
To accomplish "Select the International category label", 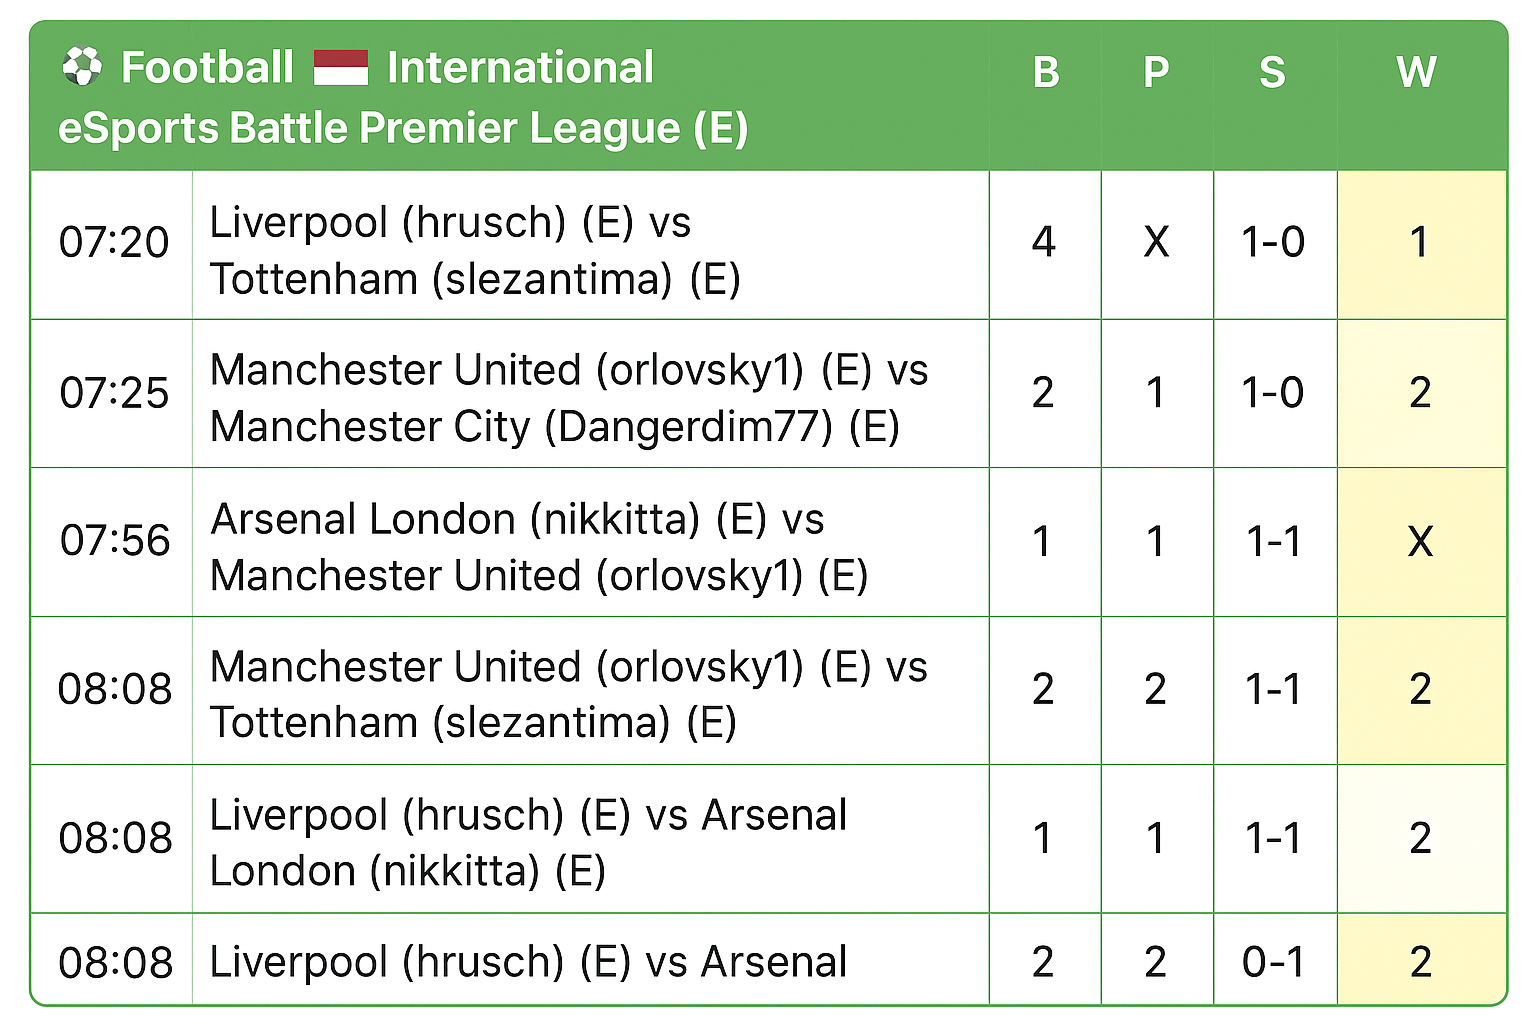I will (520, 68).
